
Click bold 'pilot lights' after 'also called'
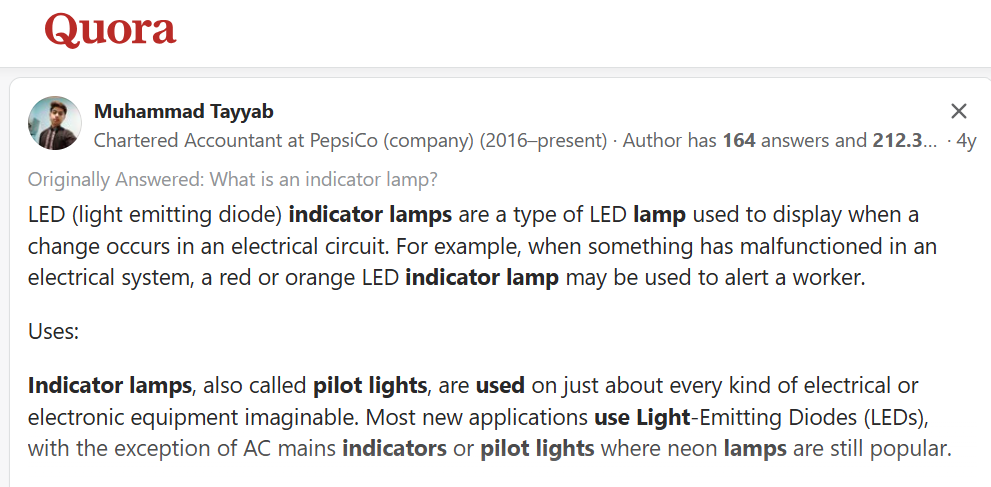pos(370,385)
